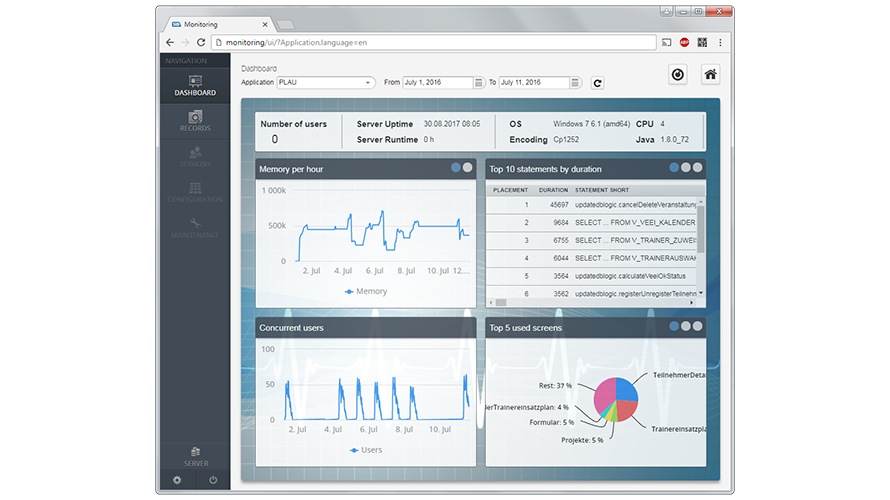Viewport: 890px width, 500px height.
Task: Select the blue dot on Memory per hour
Action: pos(455,168)
